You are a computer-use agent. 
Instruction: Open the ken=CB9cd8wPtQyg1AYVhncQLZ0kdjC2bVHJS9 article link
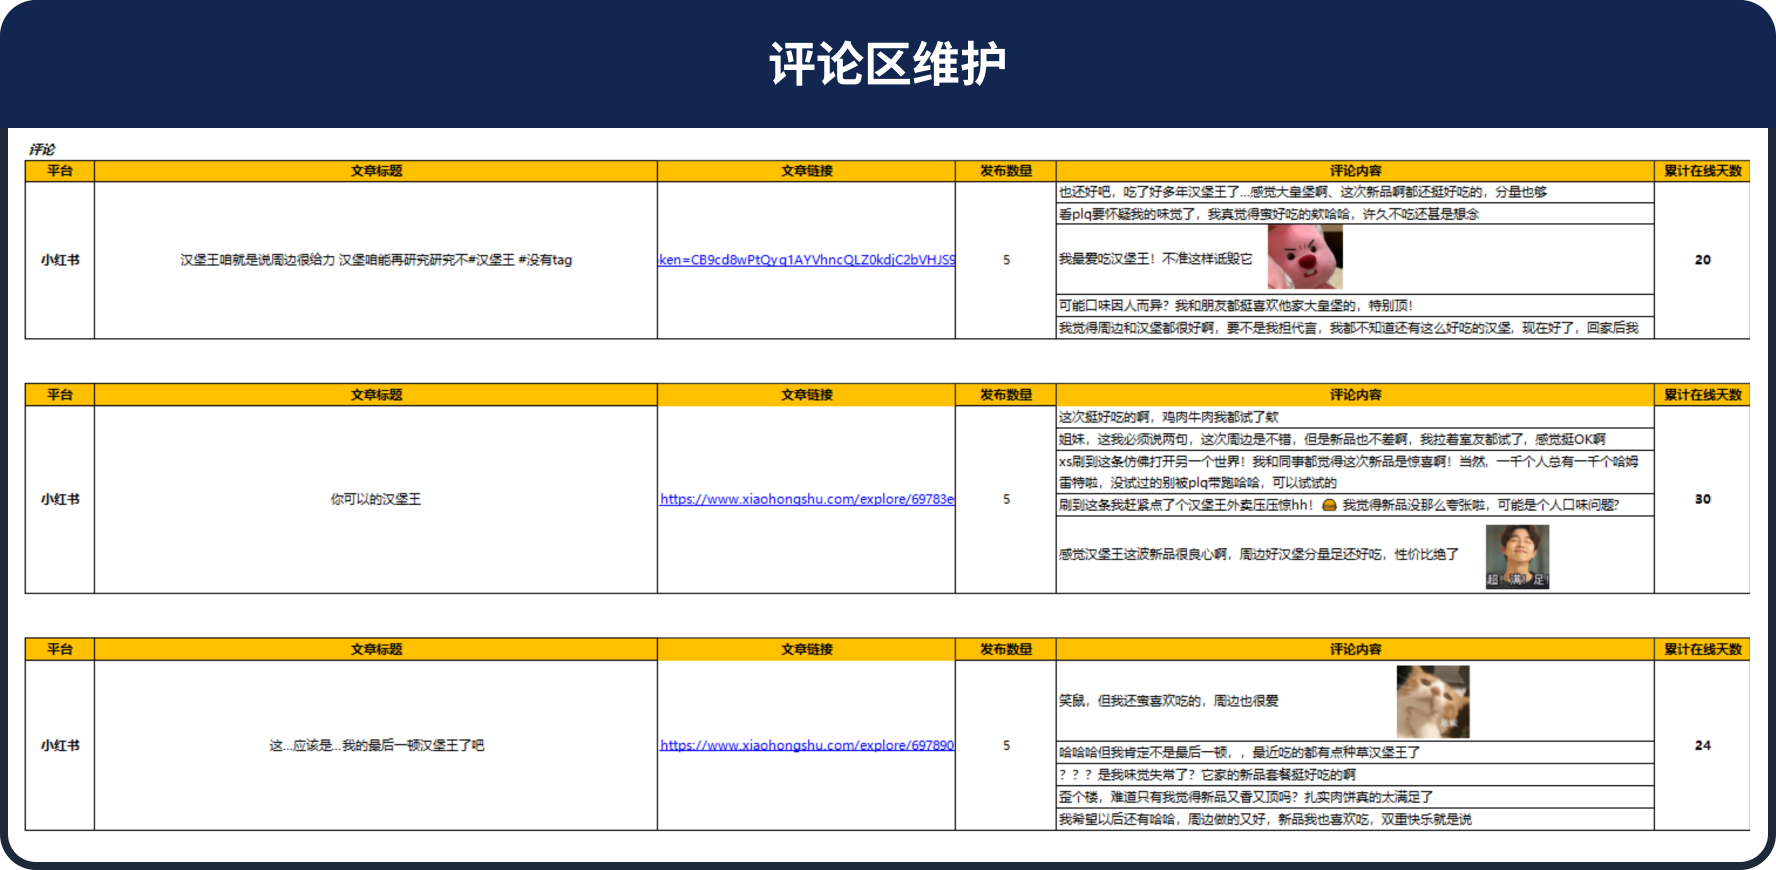(806, 260)
